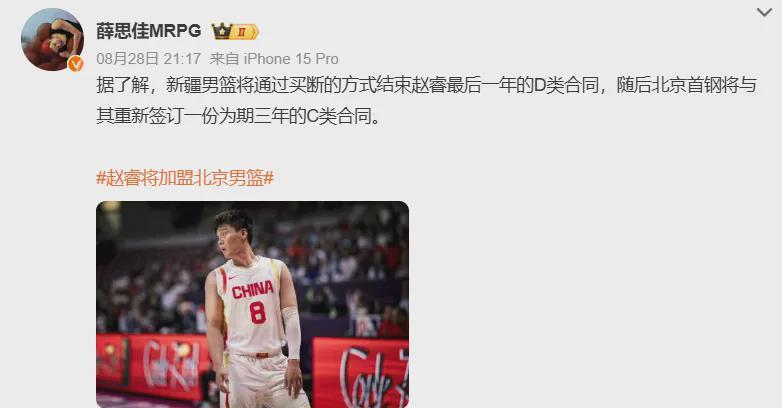Open the post timestamp 08月28日 21:17
The height and width of the screenshot is (408, 782).
[149, 59]
